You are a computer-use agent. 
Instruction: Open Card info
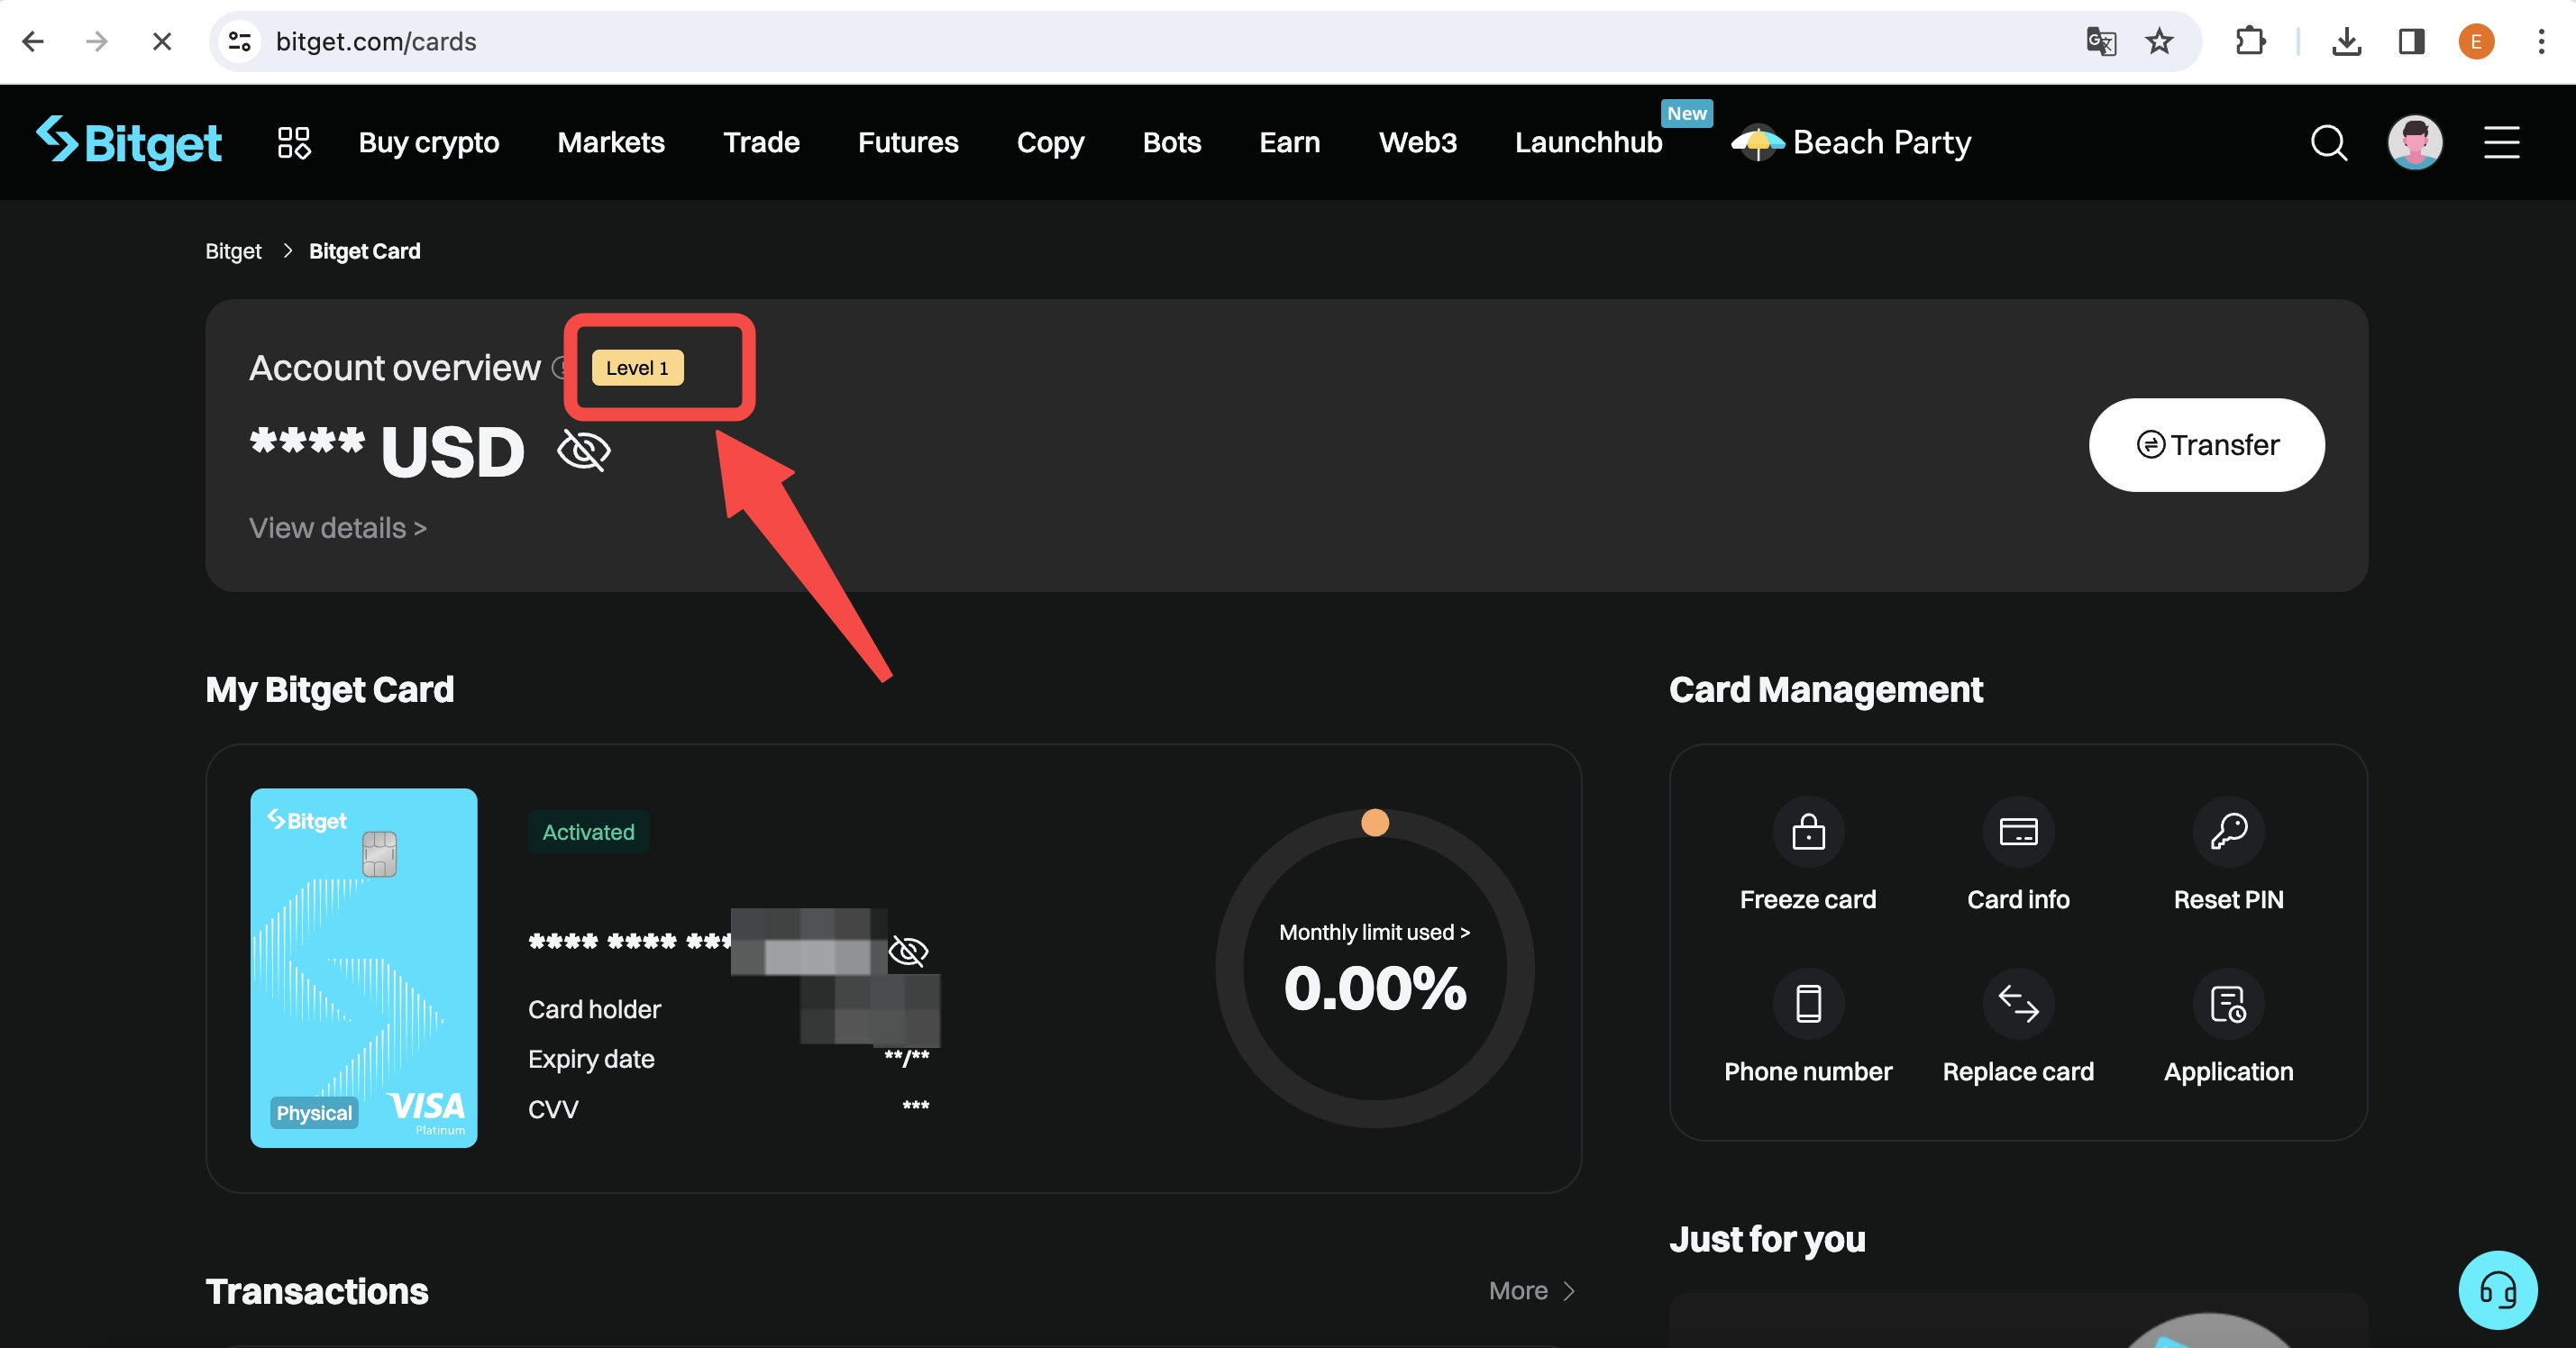click(x=2018, y=832)
